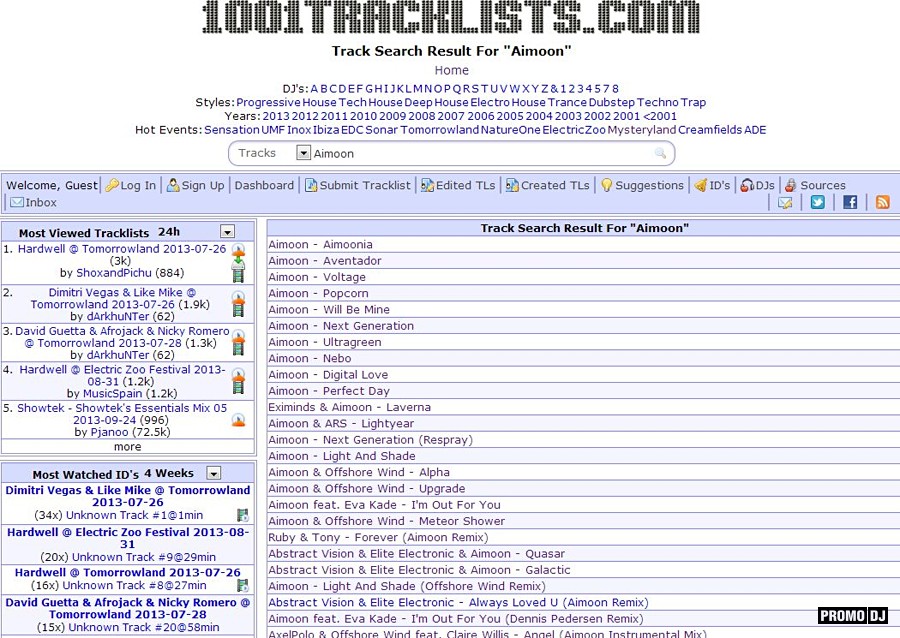
Task: Click play icon in Dimitri Vegas Most Viewed row
Action: [x=238, y=298]
